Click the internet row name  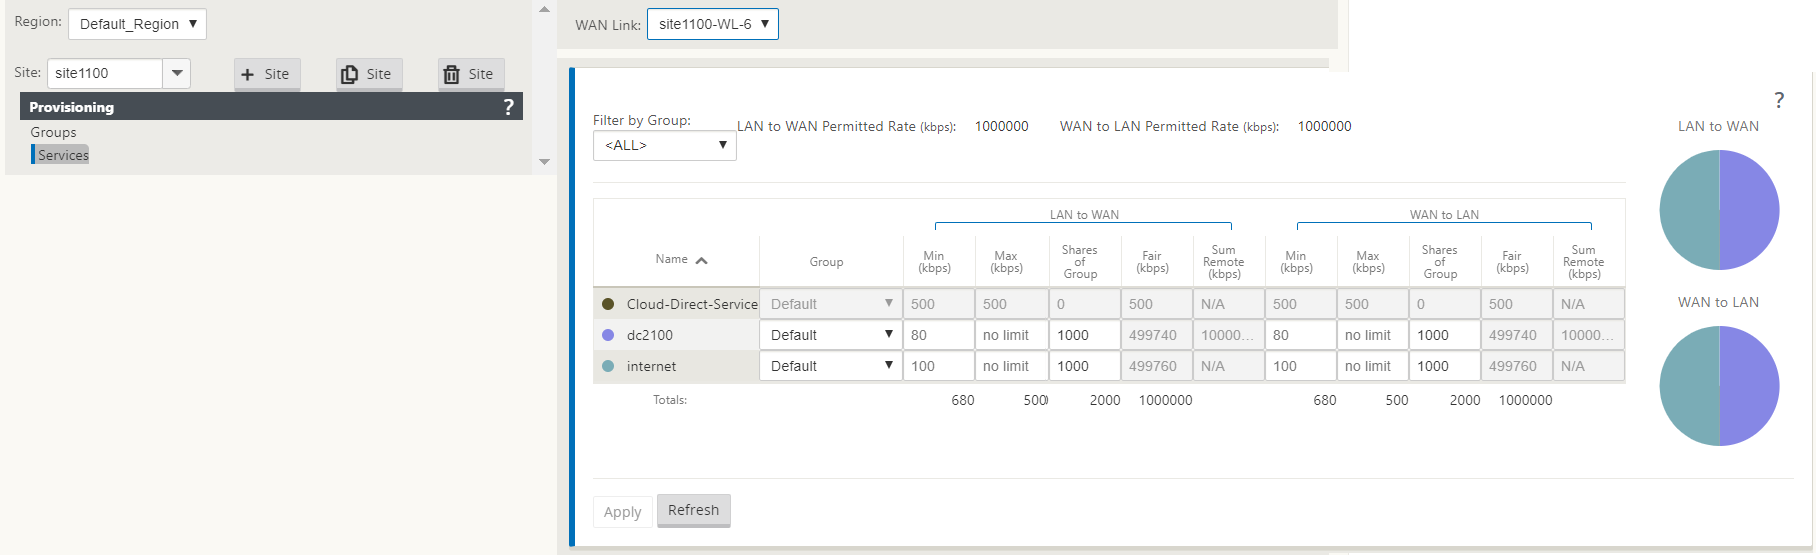(x=652, y=366)
